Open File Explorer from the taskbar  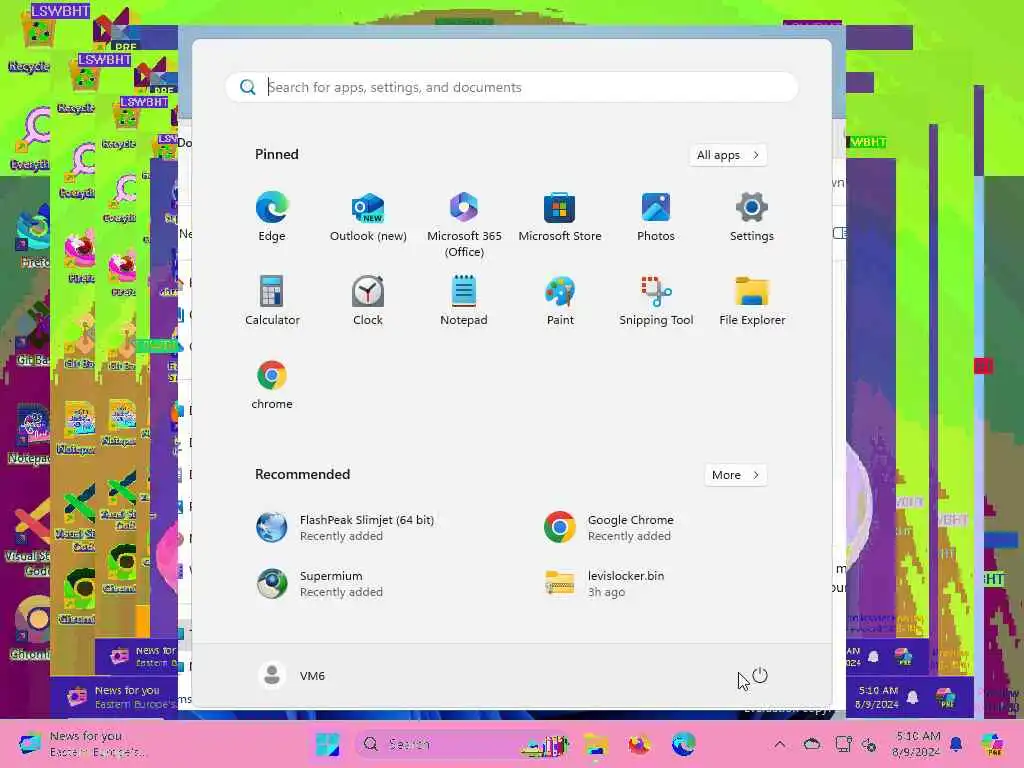coord(596,744)
